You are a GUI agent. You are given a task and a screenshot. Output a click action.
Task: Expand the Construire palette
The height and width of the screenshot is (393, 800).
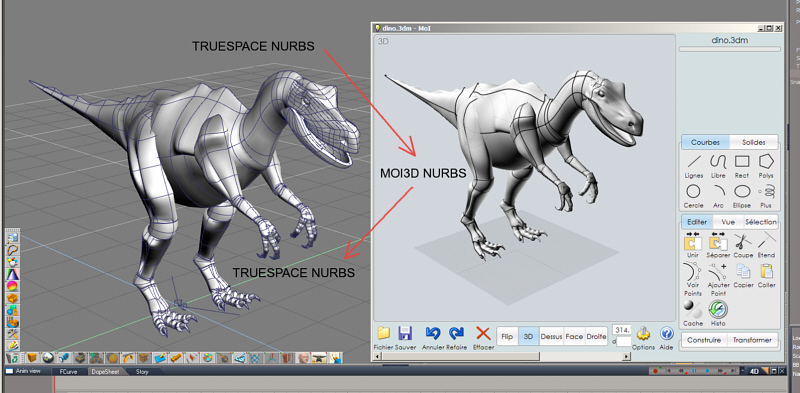[x=704, y=340]
